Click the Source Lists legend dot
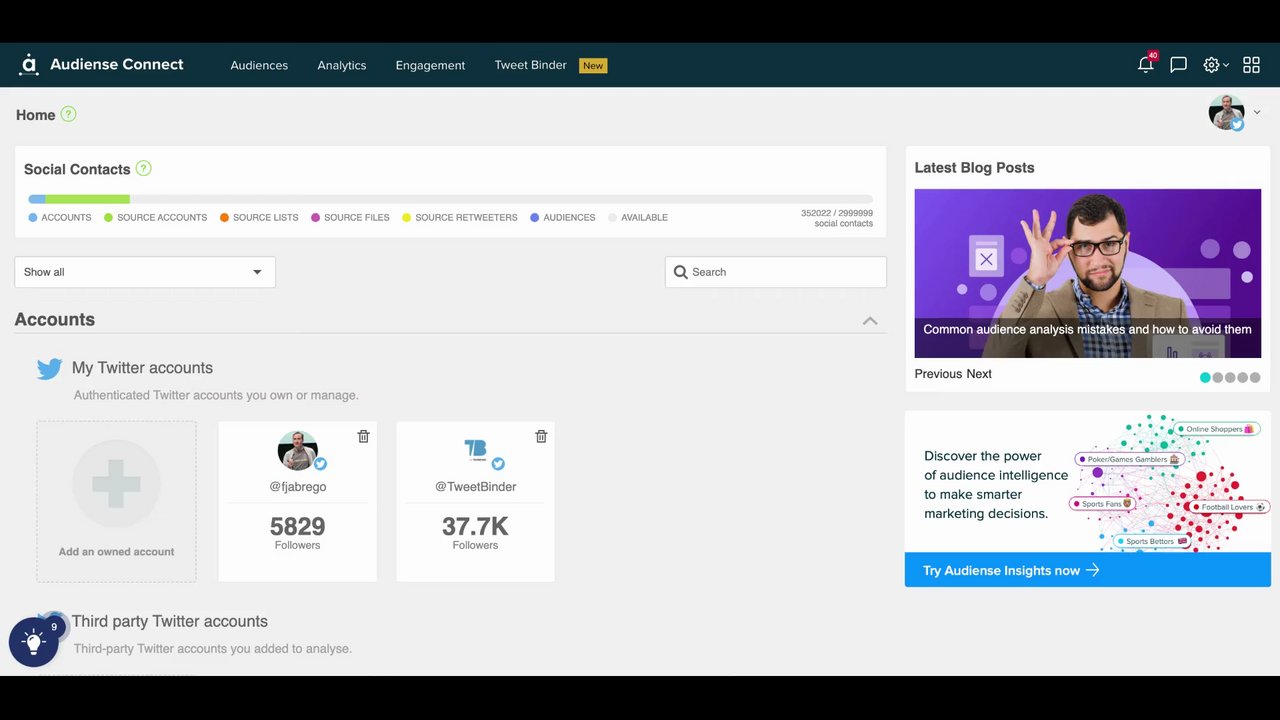 click(225, 217)
